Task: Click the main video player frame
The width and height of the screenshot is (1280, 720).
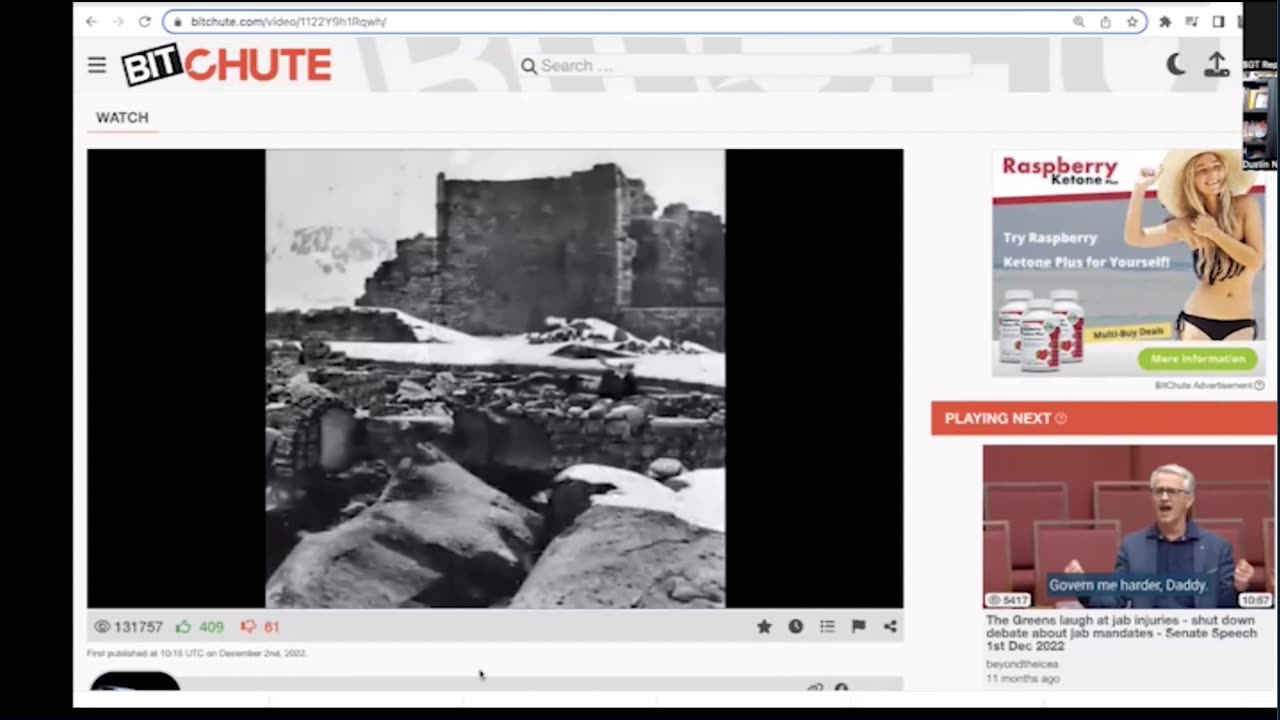Action: tap(495, 379)
